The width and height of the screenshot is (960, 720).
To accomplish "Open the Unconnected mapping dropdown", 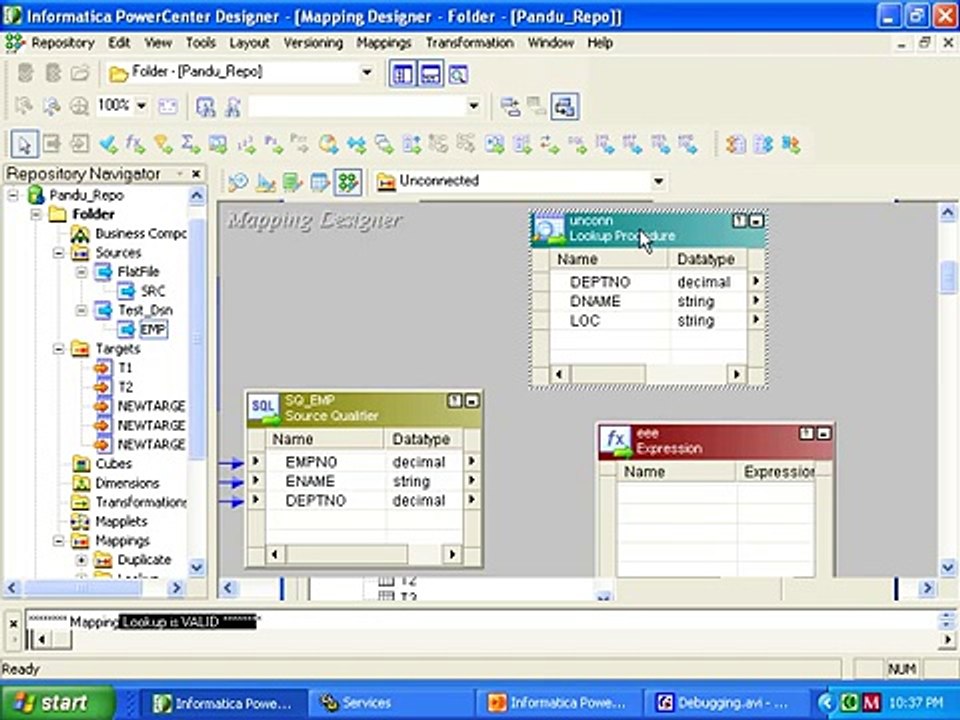I will click(658, 181).
